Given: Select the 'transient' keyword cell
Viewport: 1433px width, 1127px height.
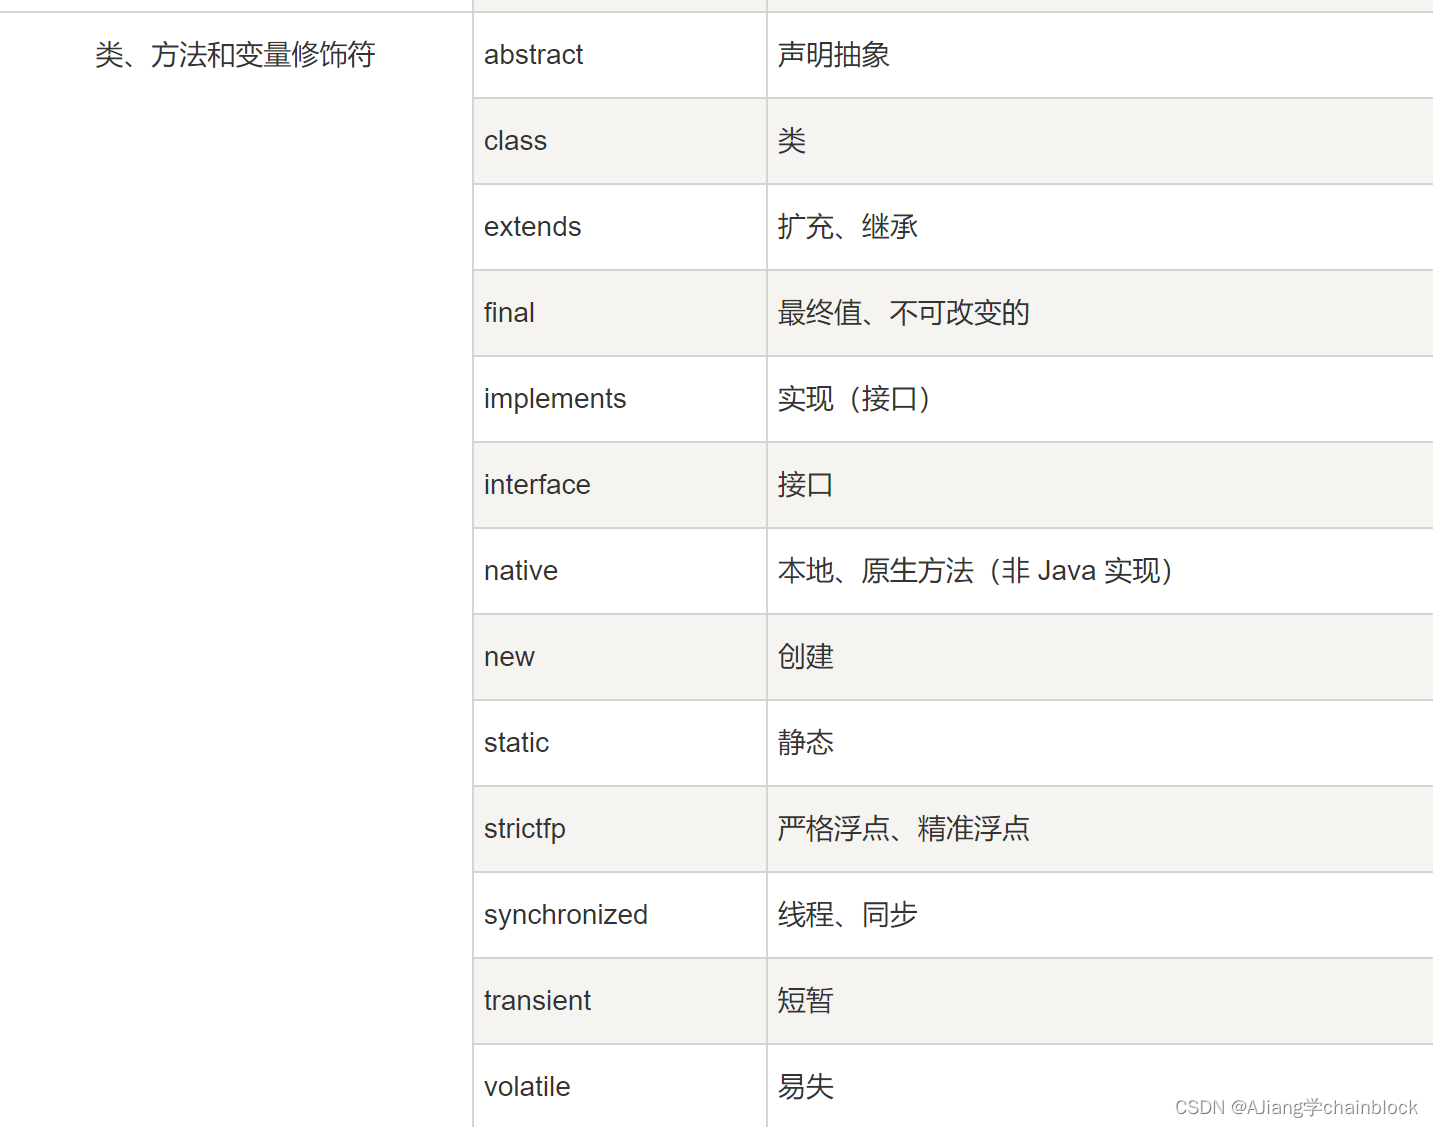Looking at the screenshot, I should pyautogui.click(x=620, y=1001).
